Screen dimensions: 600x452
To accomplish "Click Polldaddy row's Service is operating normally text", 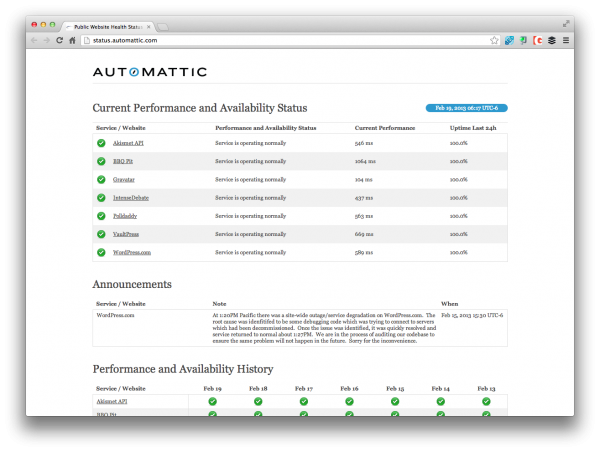I will [x=250, y=216].
